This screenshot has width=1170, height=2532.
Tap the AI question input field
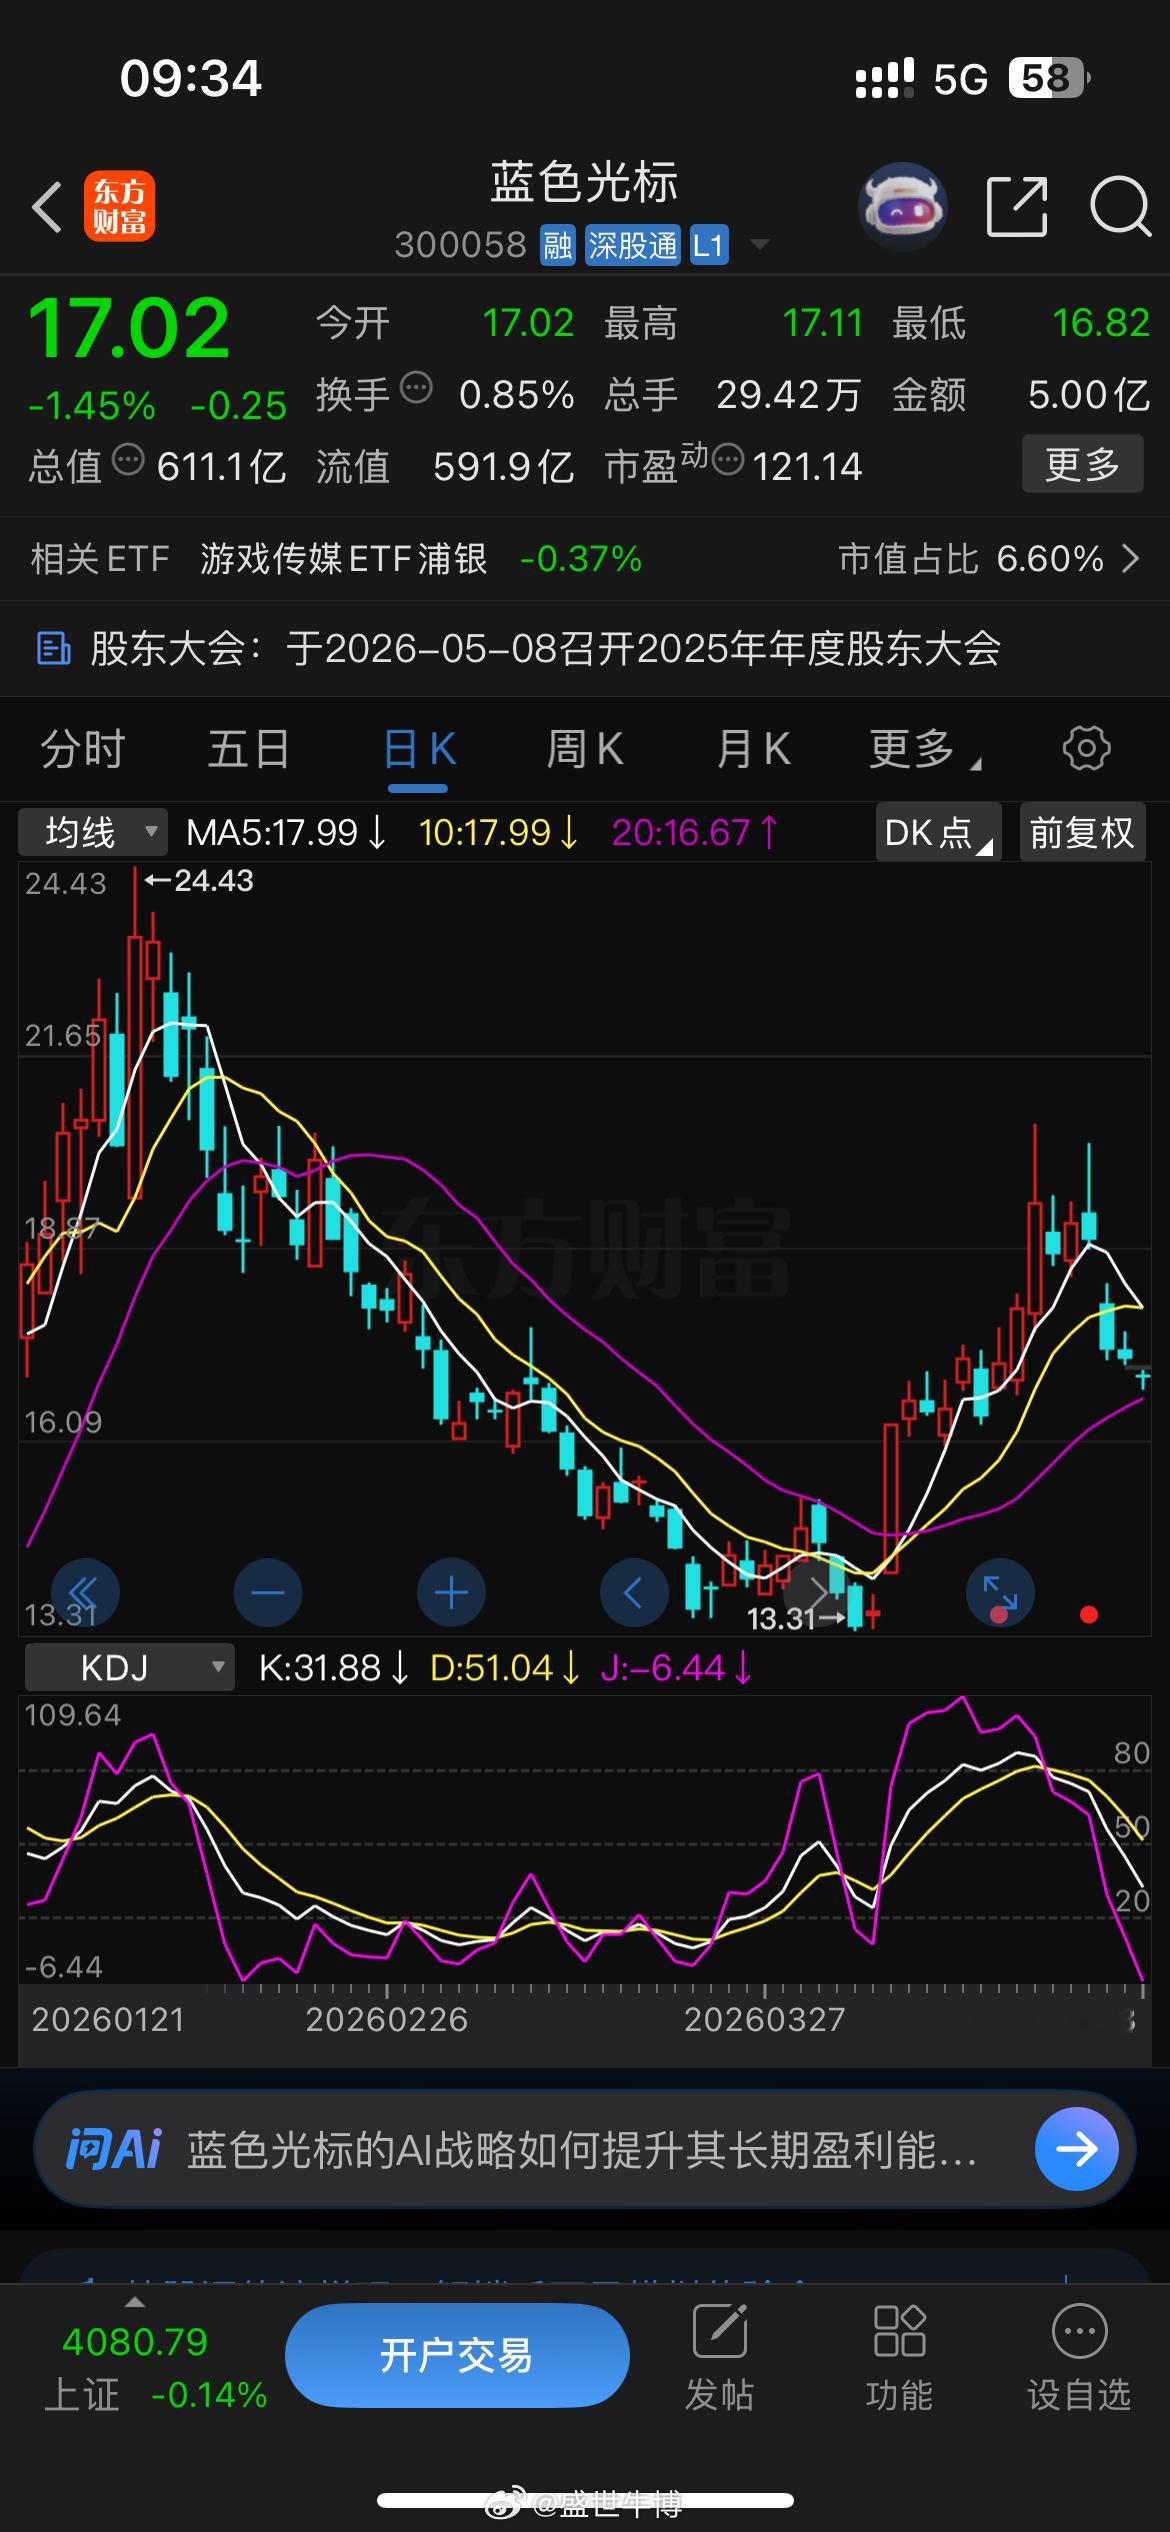pos(585,2148)
